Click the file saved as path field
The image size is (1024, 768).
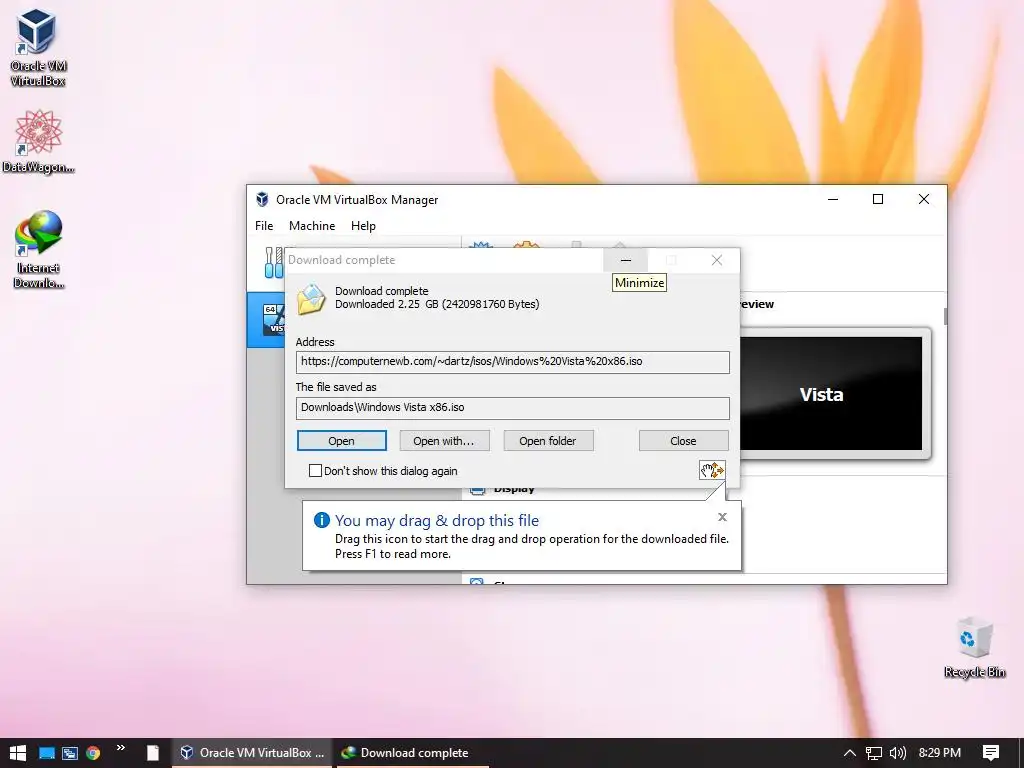click(513, 408)
